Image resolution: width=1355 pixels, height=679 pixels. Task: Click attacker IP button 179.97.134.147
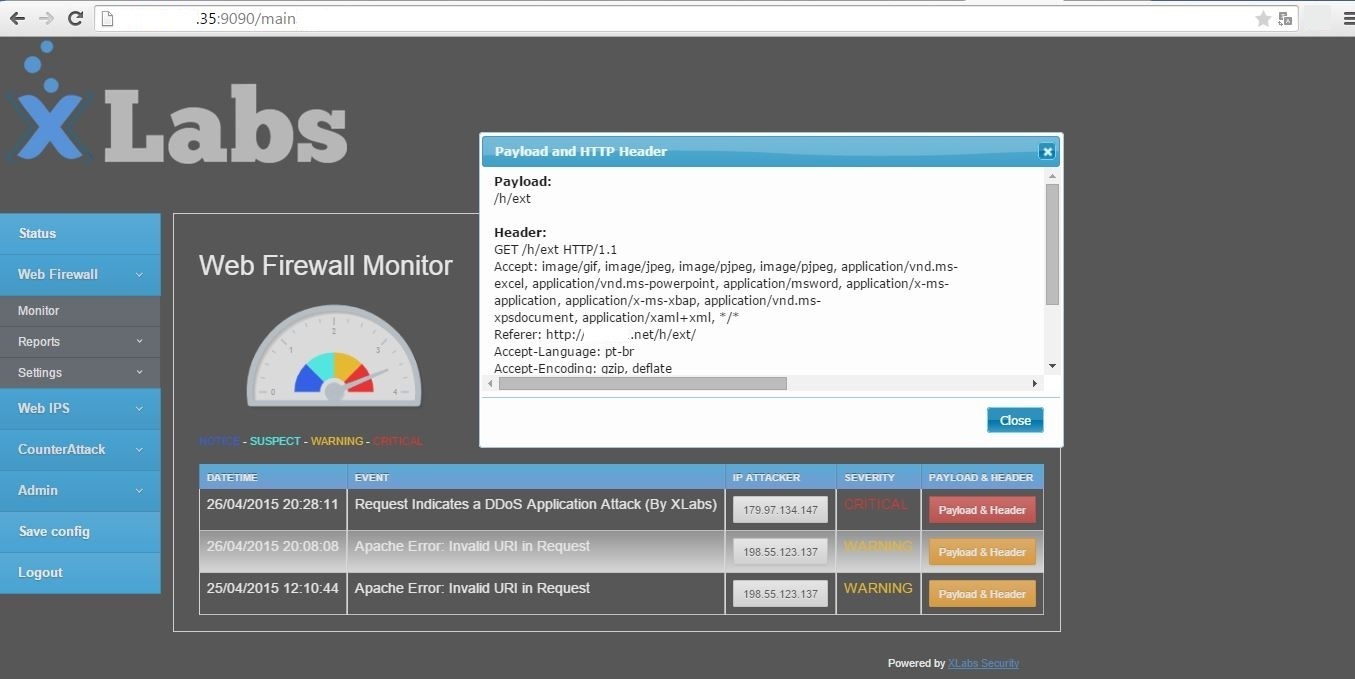780,510
